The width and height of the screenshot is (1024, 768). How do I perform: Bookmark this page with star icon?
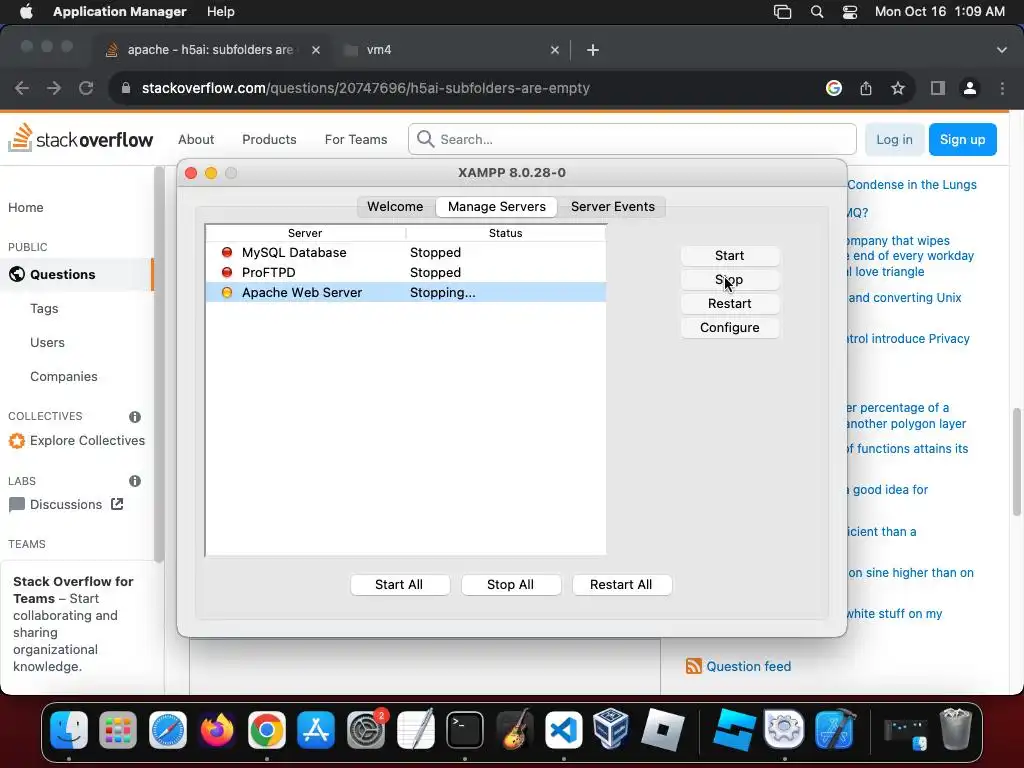coord(898,88)
